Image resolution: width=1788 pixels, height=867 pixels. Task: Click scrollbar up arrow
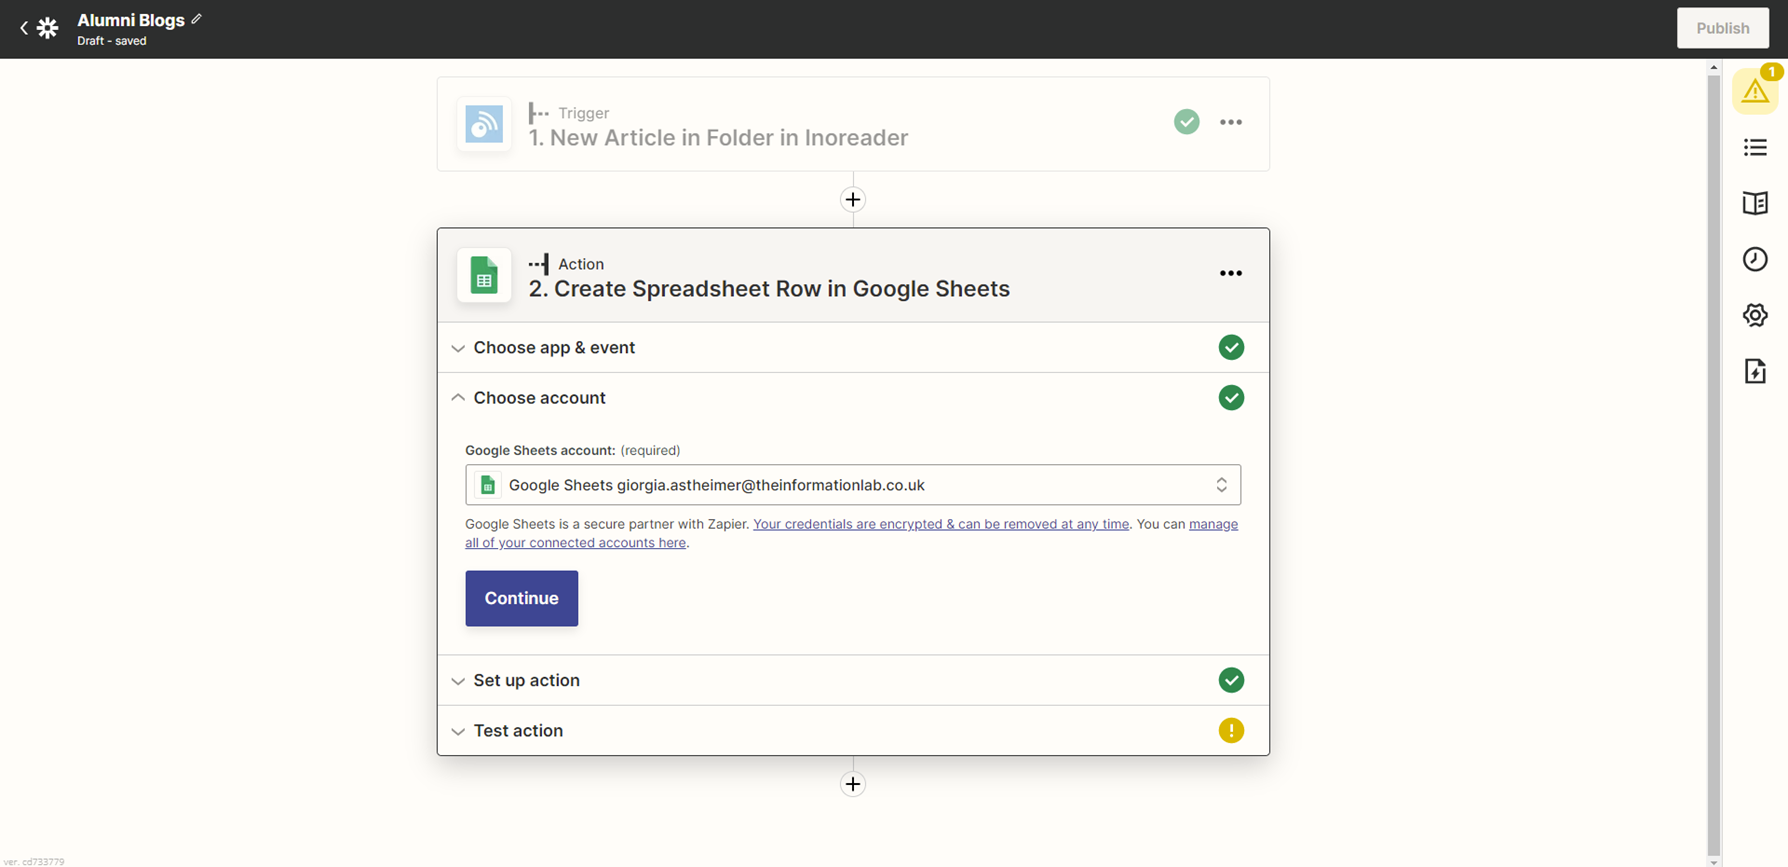1713,67
